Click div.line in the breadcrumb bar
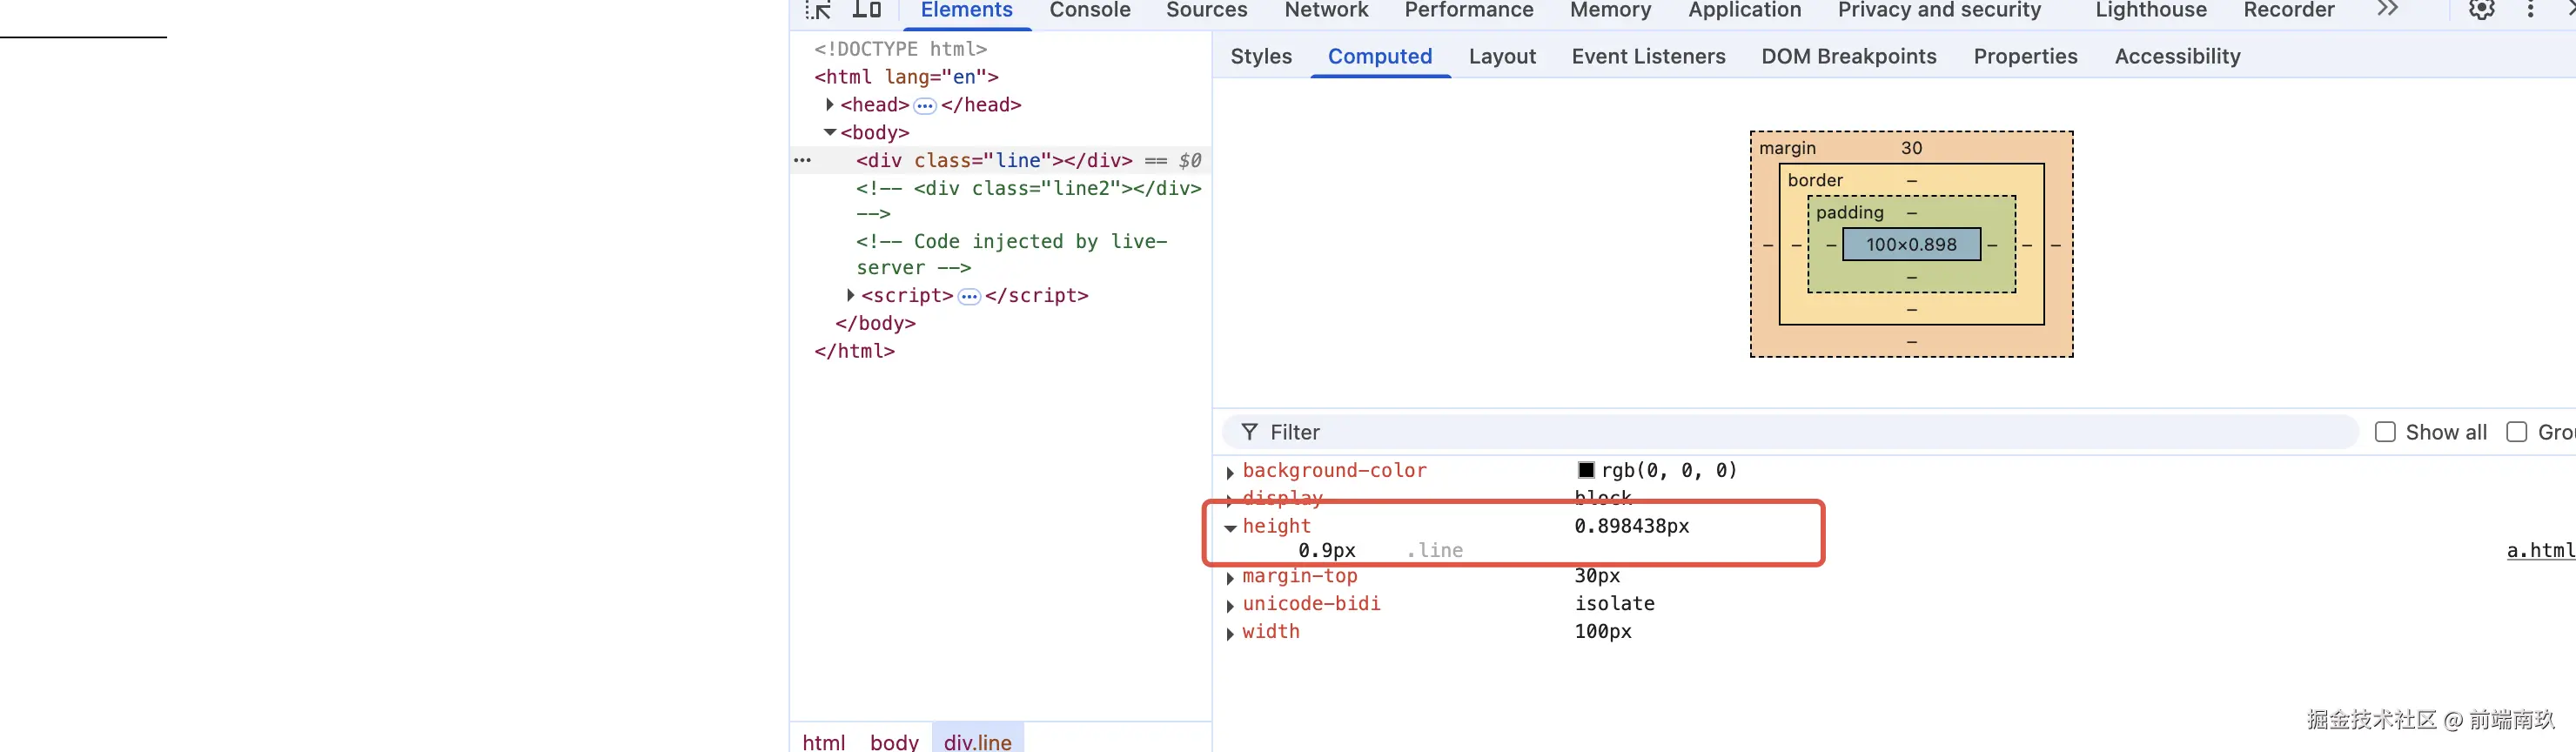Screen dimensions: 2576x752 977,742
